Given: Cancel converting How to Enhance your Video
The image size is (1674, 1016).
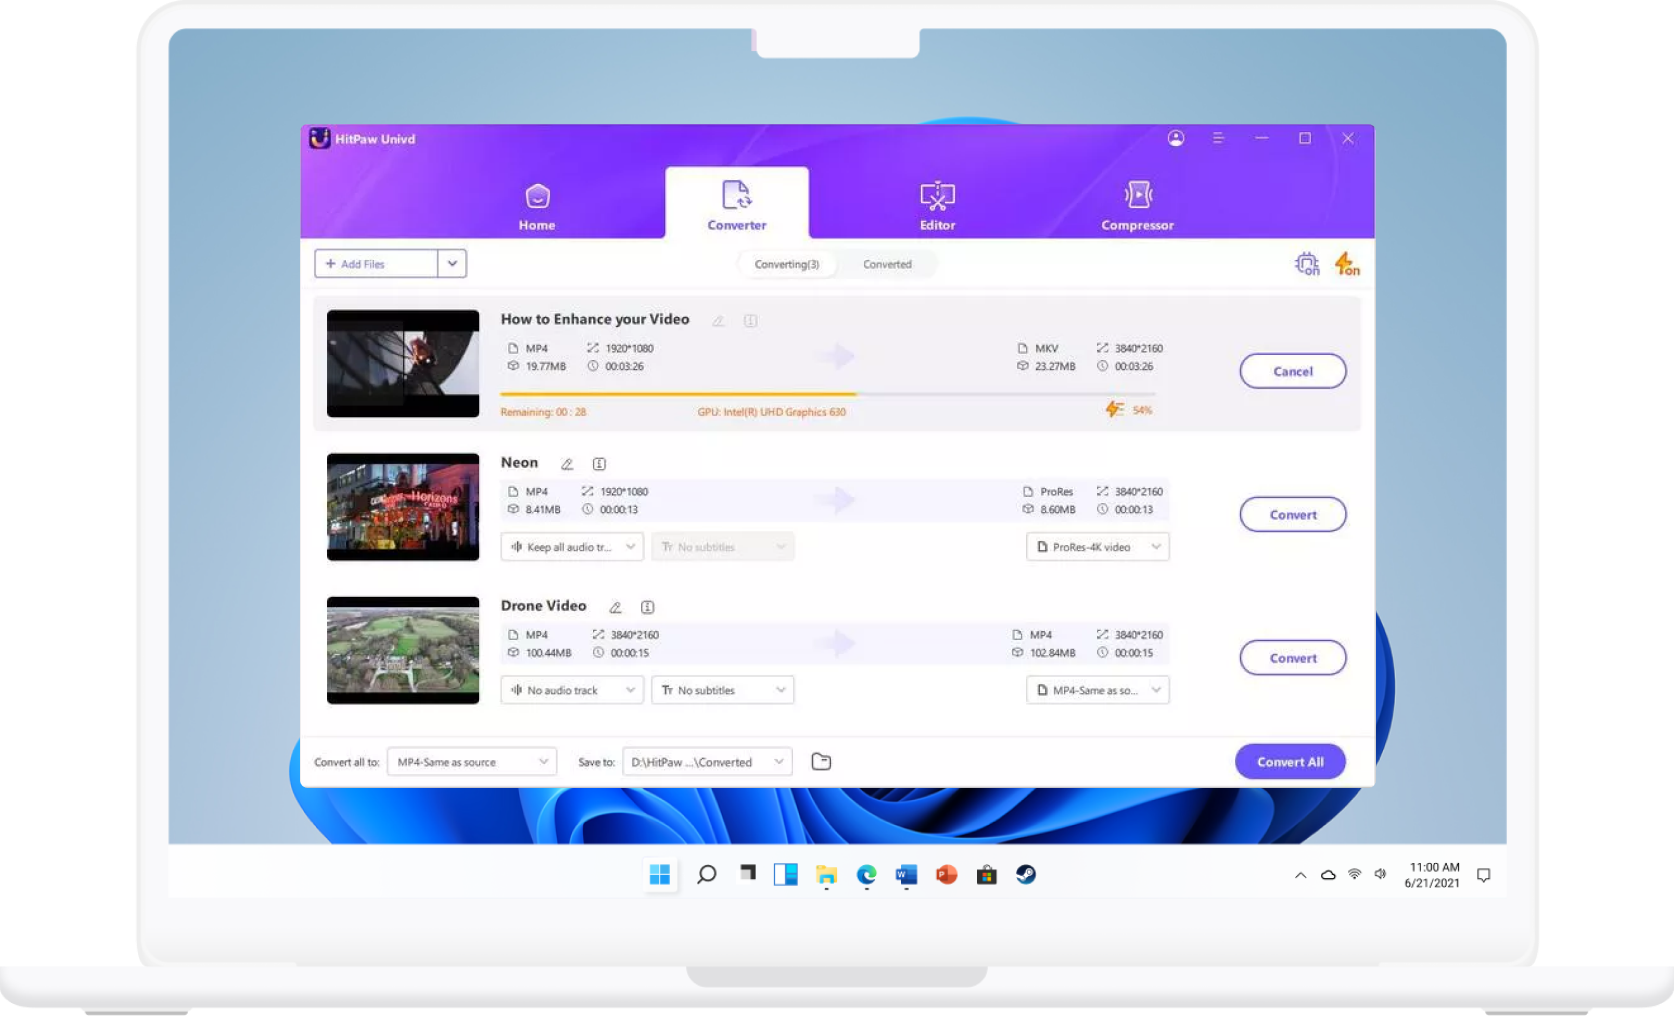Looking at the screenshot, I should pyautogui.click(x=1292, y=371).
